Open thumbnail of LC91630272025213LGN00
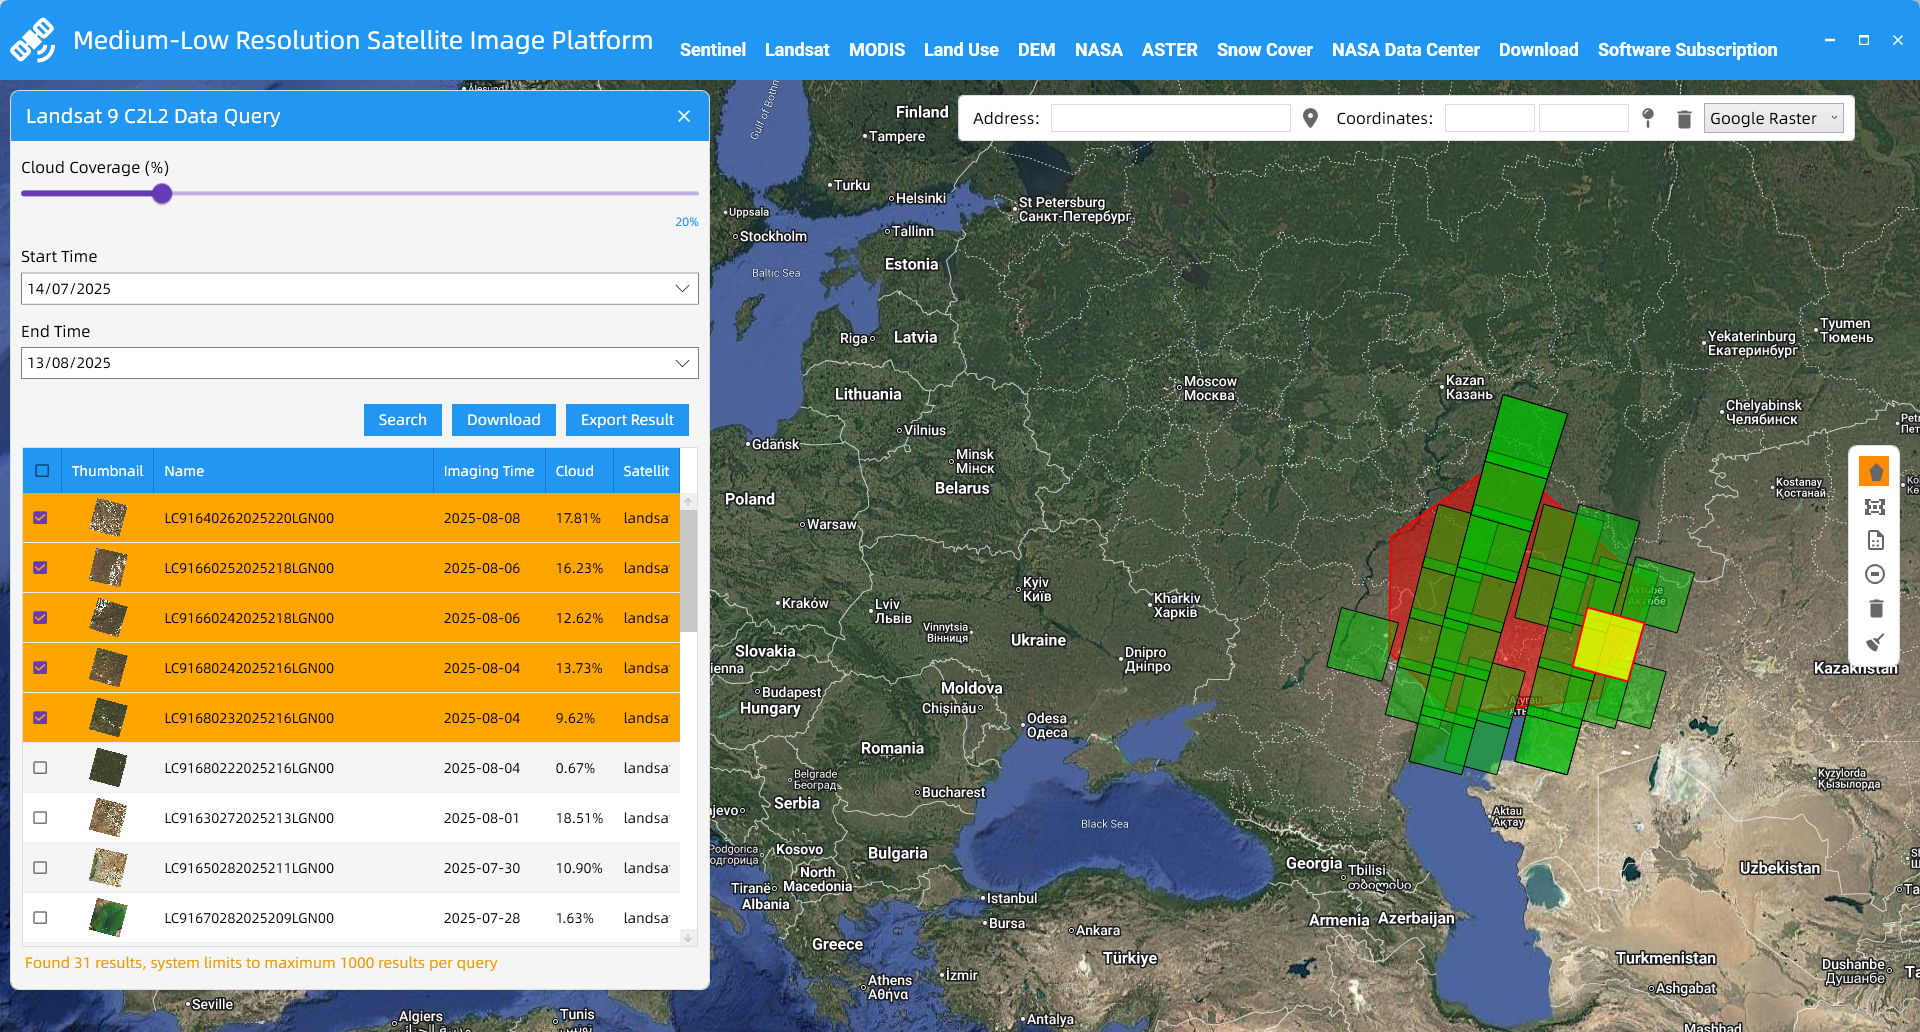The height and width of the screenshot is (1032, 1920). [x=108, y=818]
